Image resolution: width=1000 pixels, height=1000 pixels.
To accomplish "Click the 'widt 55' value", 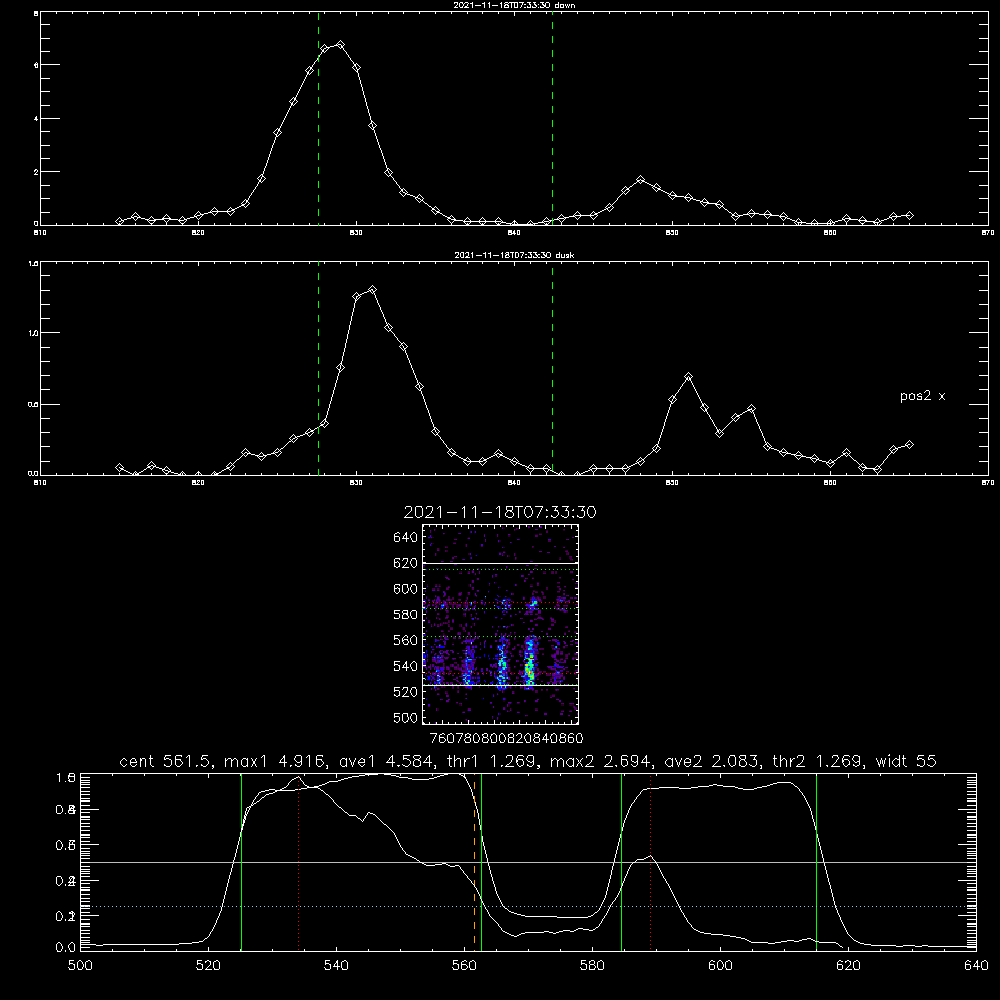I will click(x=906, y=761).
